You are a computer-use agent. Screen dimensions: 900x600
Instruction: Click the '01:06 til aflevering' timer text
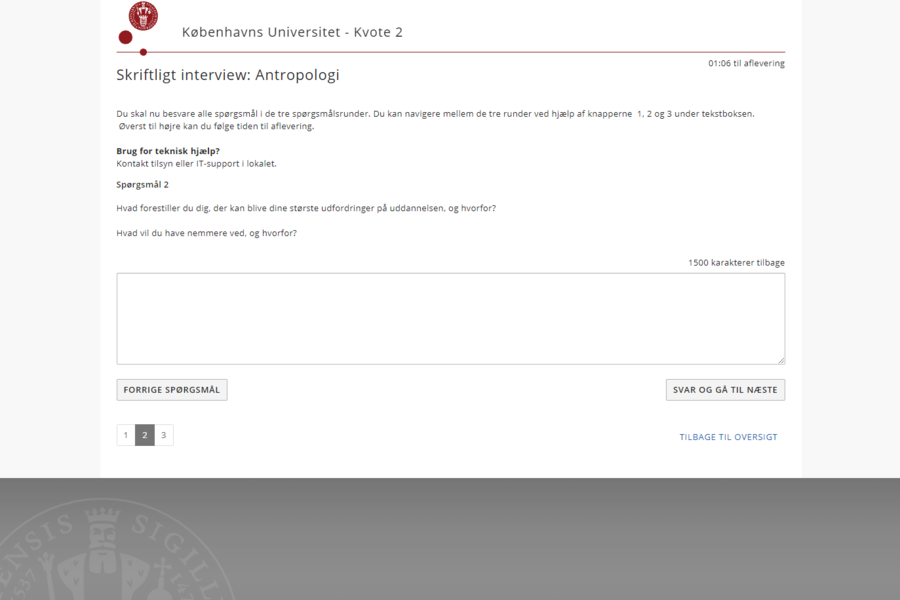coord(746,63)
